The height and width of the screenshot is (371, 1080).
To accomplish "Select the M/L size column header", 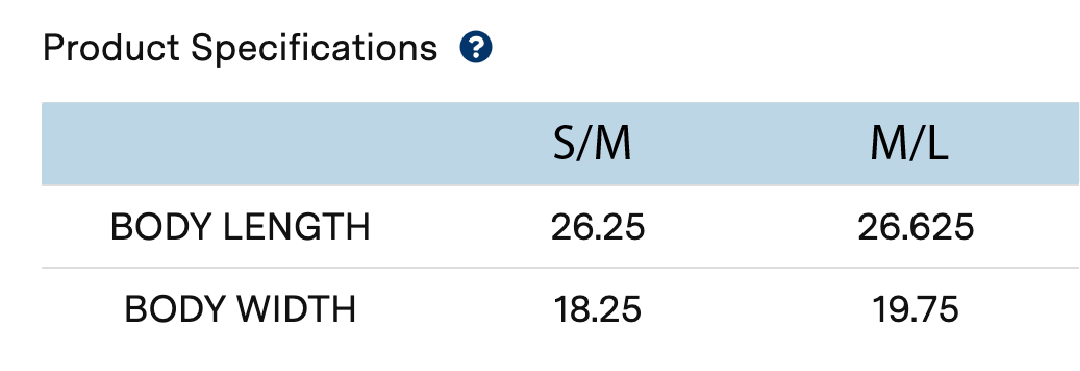I will 910,145.
